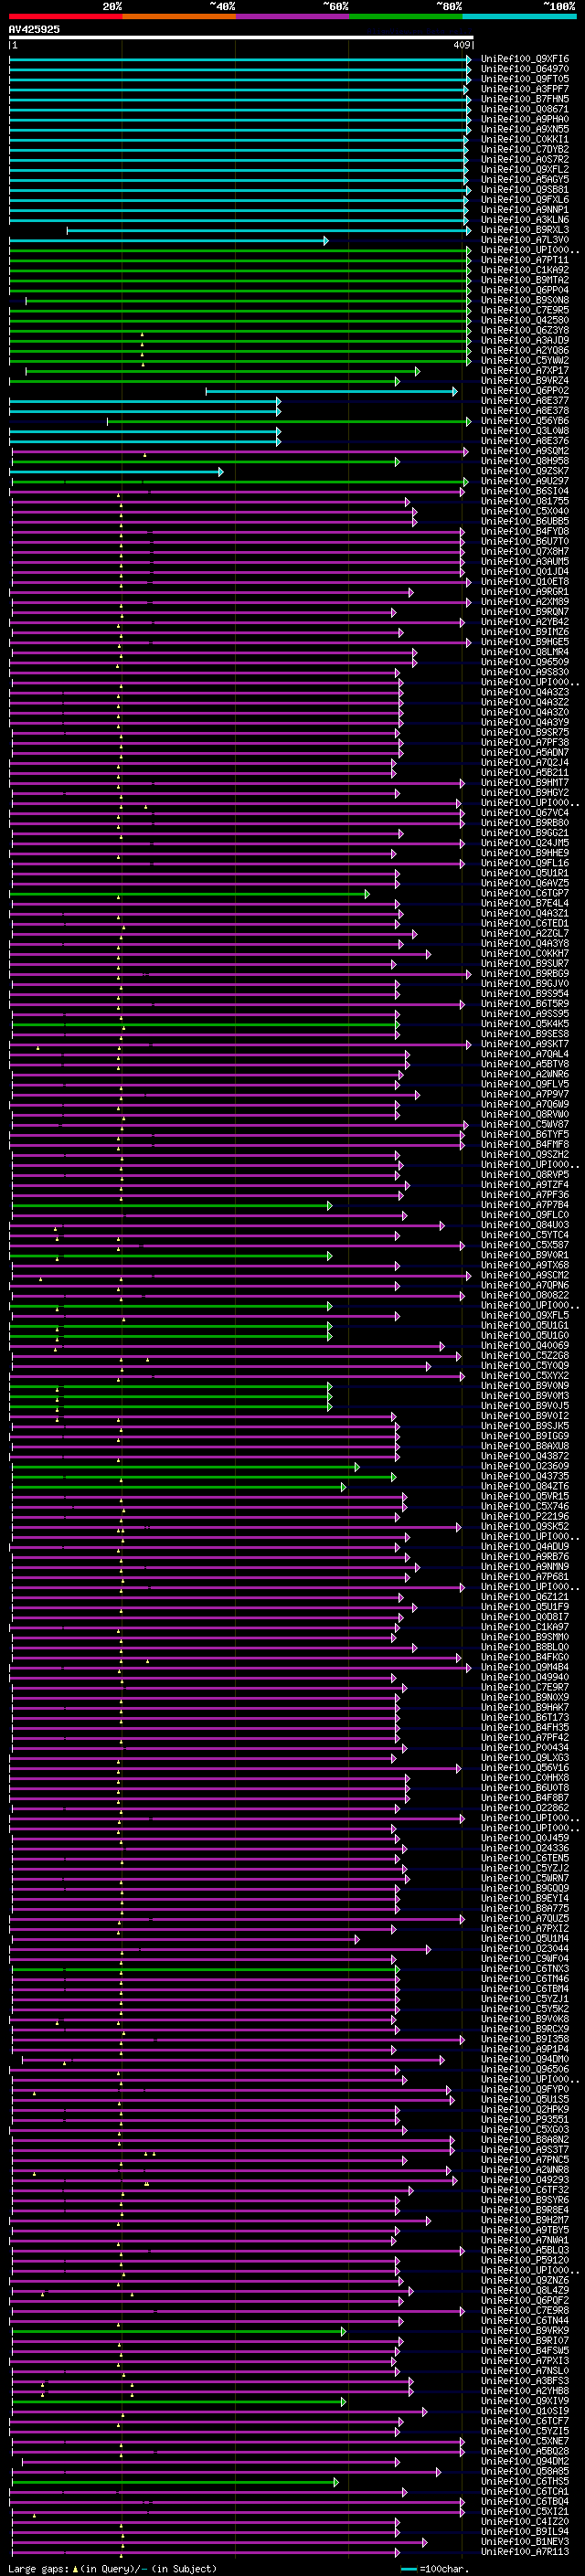Click the UniRef100_Q67VC4 label
This screenshot has height=2576, width=585.
pyautogui.click(x=524, y=813)
